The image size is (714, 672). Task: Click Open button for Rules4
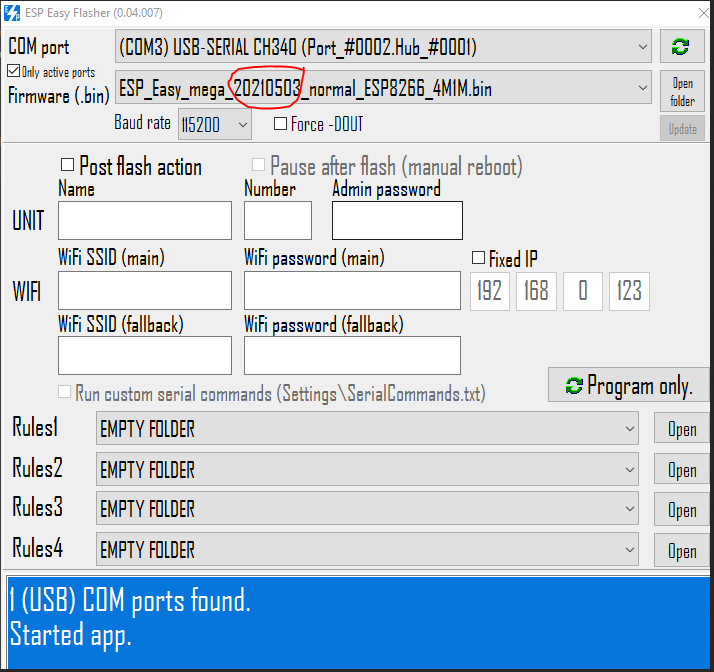(x=682, y=550)
